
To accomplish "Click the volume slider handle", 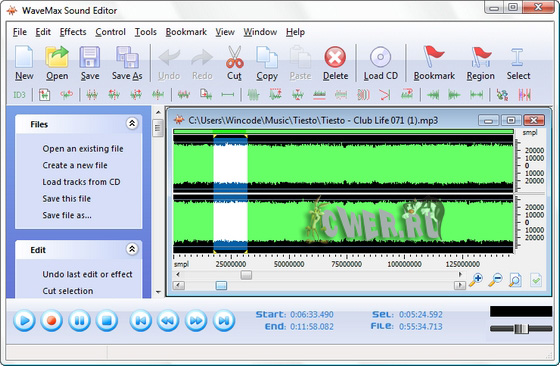I will pos(521,329).
